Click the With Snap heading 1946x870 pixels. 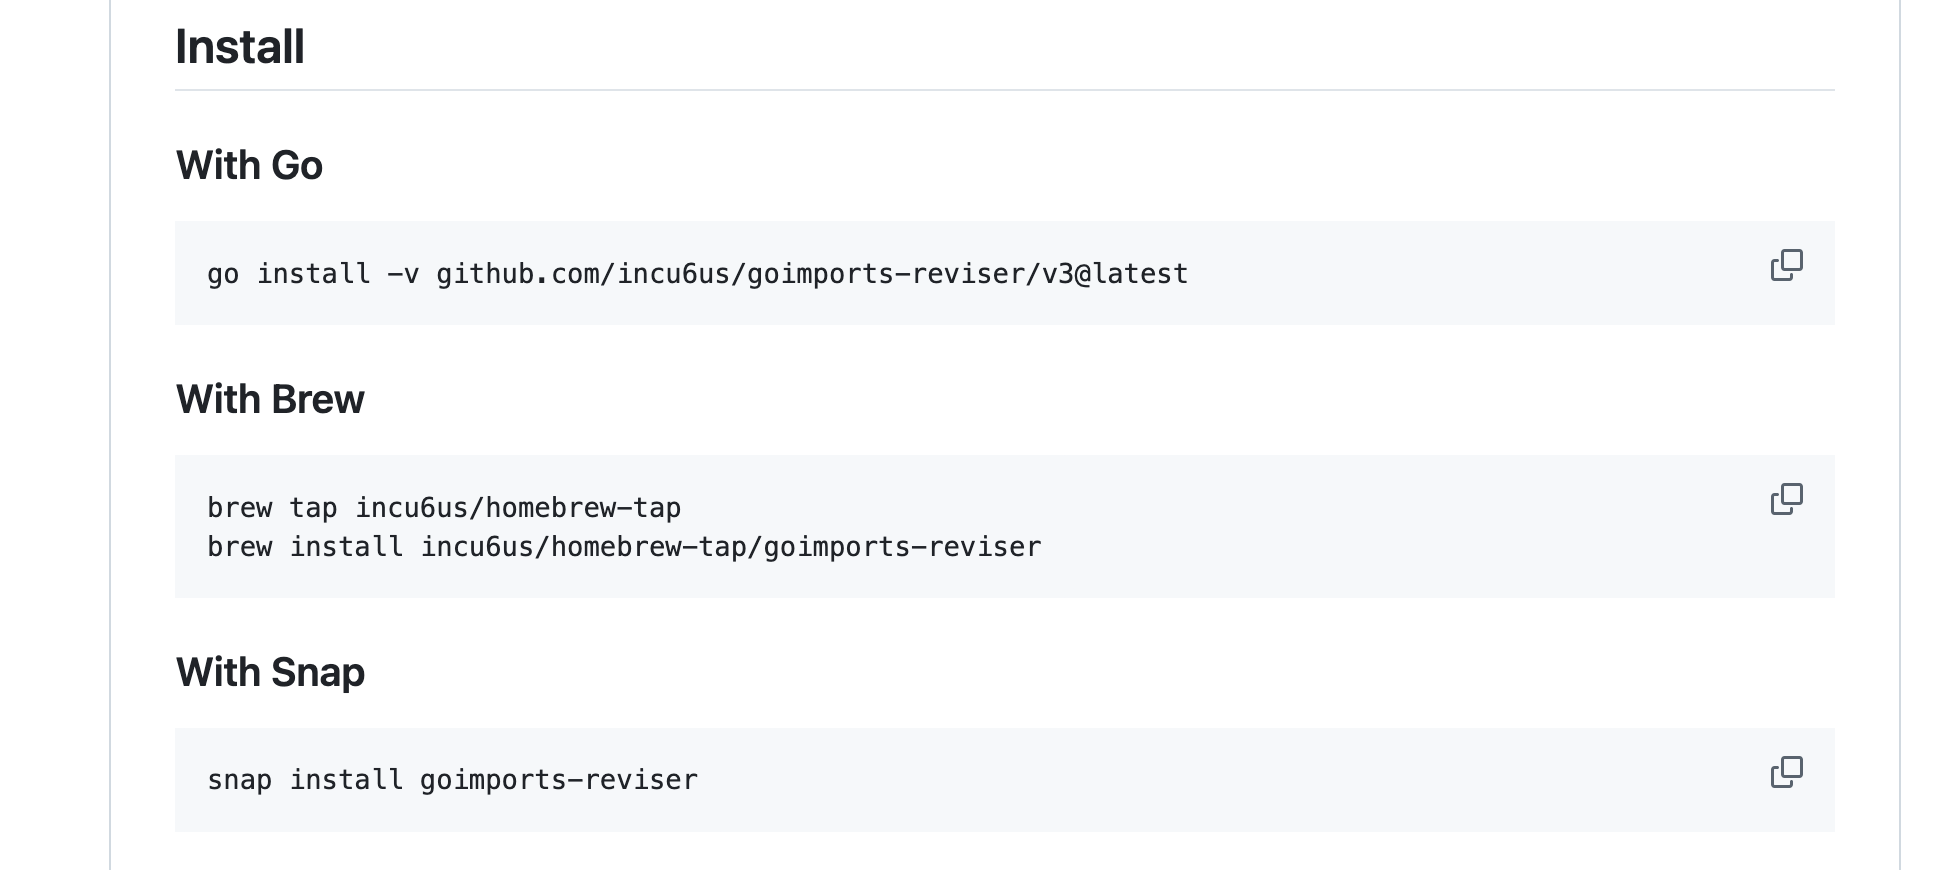270,673
